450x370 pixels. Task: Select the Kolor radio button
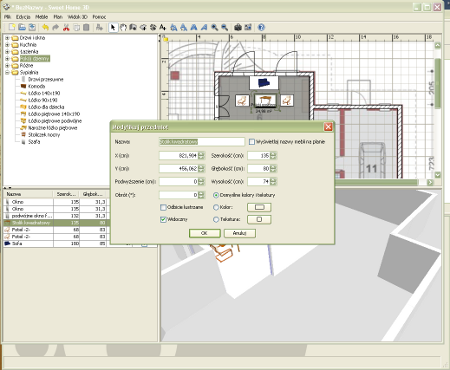[x=216, y=207]
